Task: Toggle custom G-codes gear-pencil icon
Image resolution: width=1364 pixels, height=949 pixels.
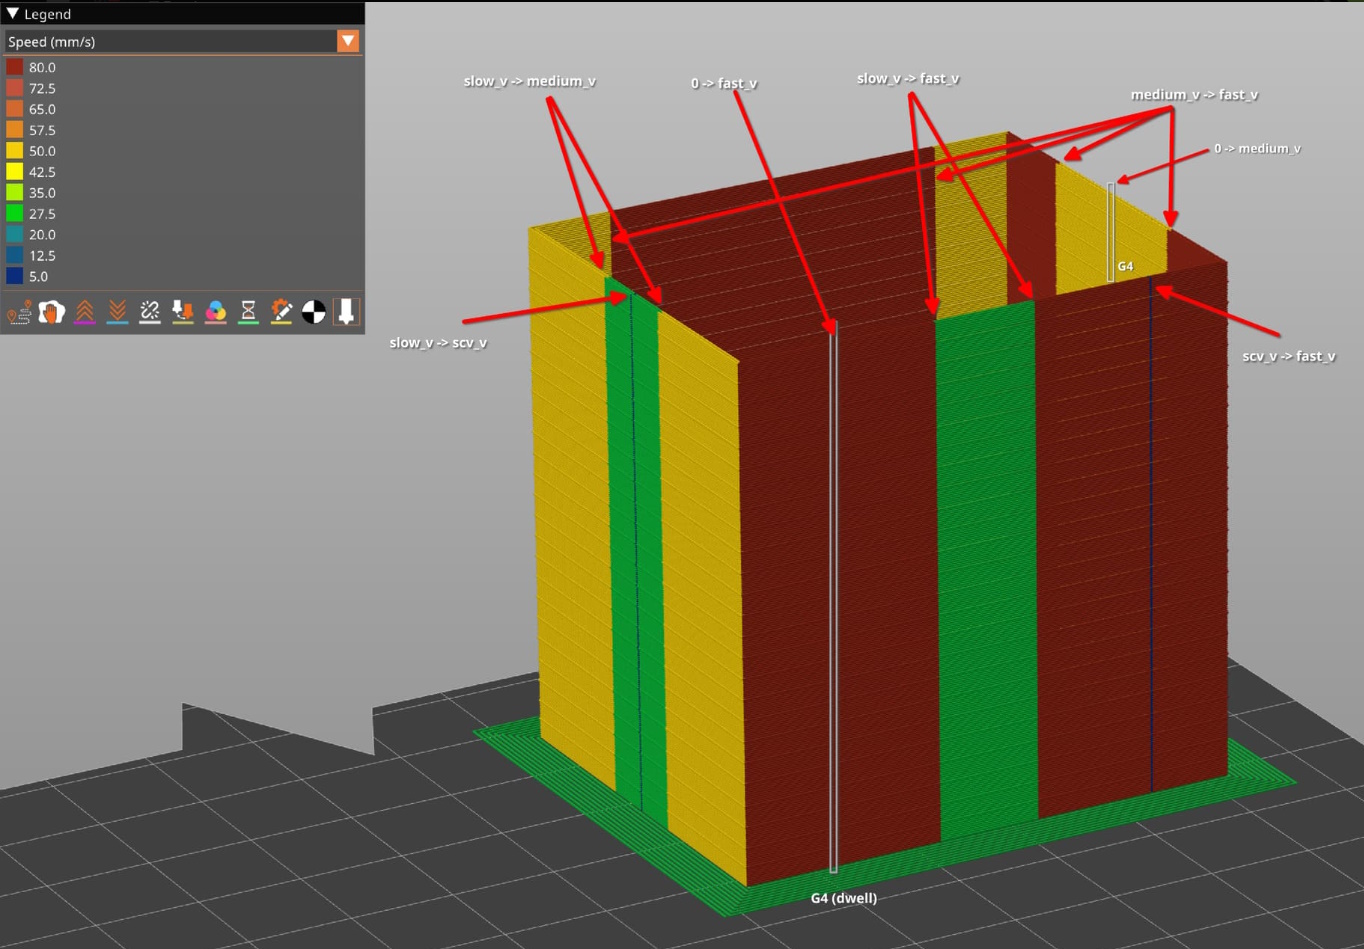Action: (281, 312)
